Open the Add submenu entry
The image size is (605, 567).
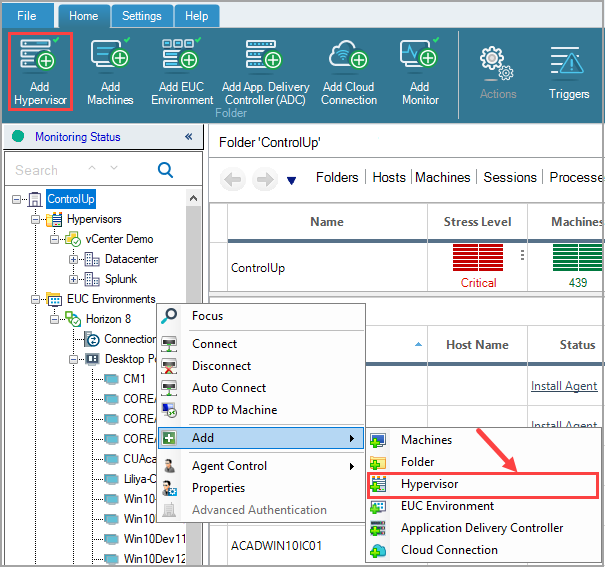(x=261, y=438)
